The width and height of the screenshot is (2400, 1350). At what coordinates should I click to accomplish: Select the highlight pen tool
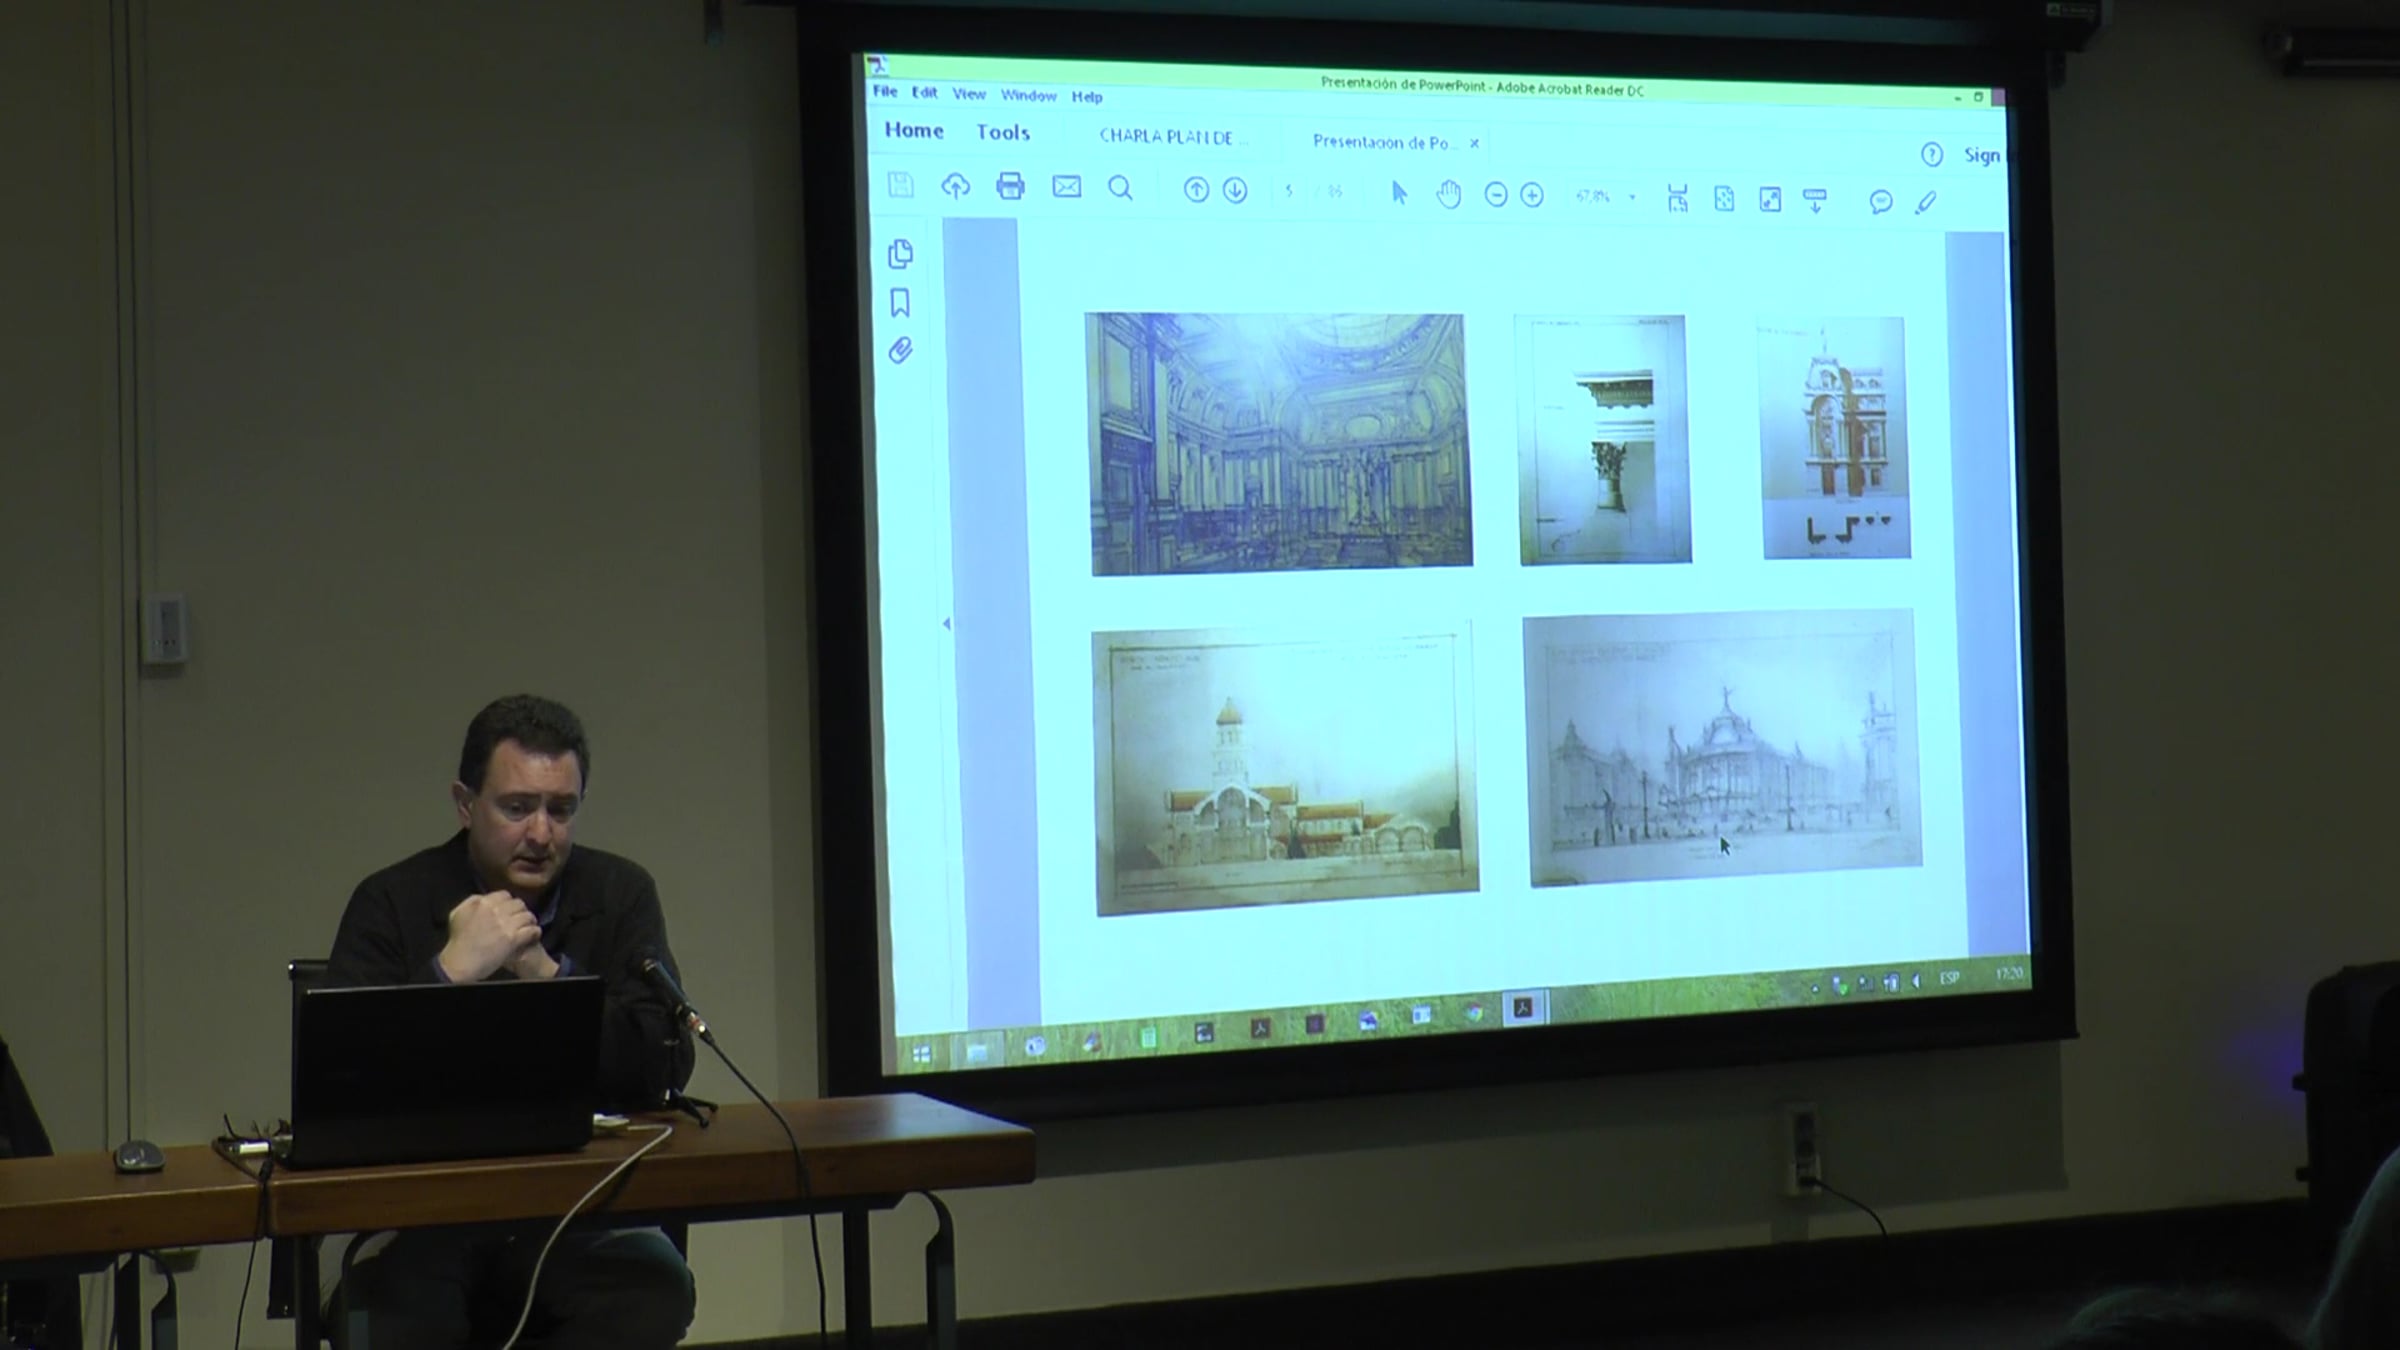(x=1925, y=203)
